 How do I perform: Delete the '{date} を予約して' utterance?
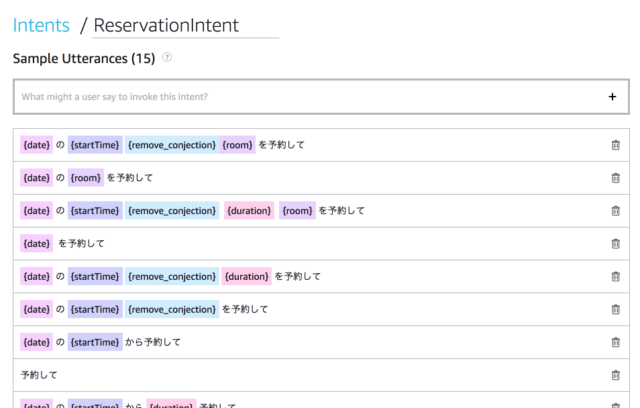616,244
